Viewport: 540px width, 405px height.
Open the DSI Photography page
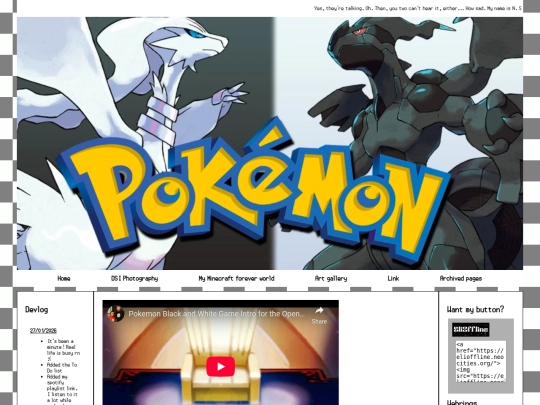click(x=134, y=278)
